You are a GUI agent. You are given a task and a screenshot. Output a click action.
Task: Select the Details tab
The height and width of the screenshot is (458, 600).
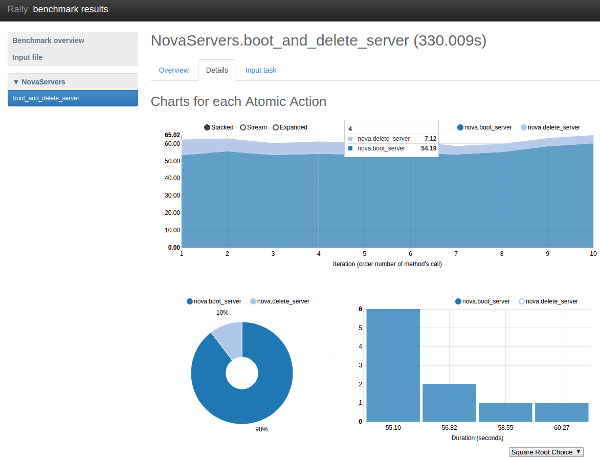click(216, 70)
